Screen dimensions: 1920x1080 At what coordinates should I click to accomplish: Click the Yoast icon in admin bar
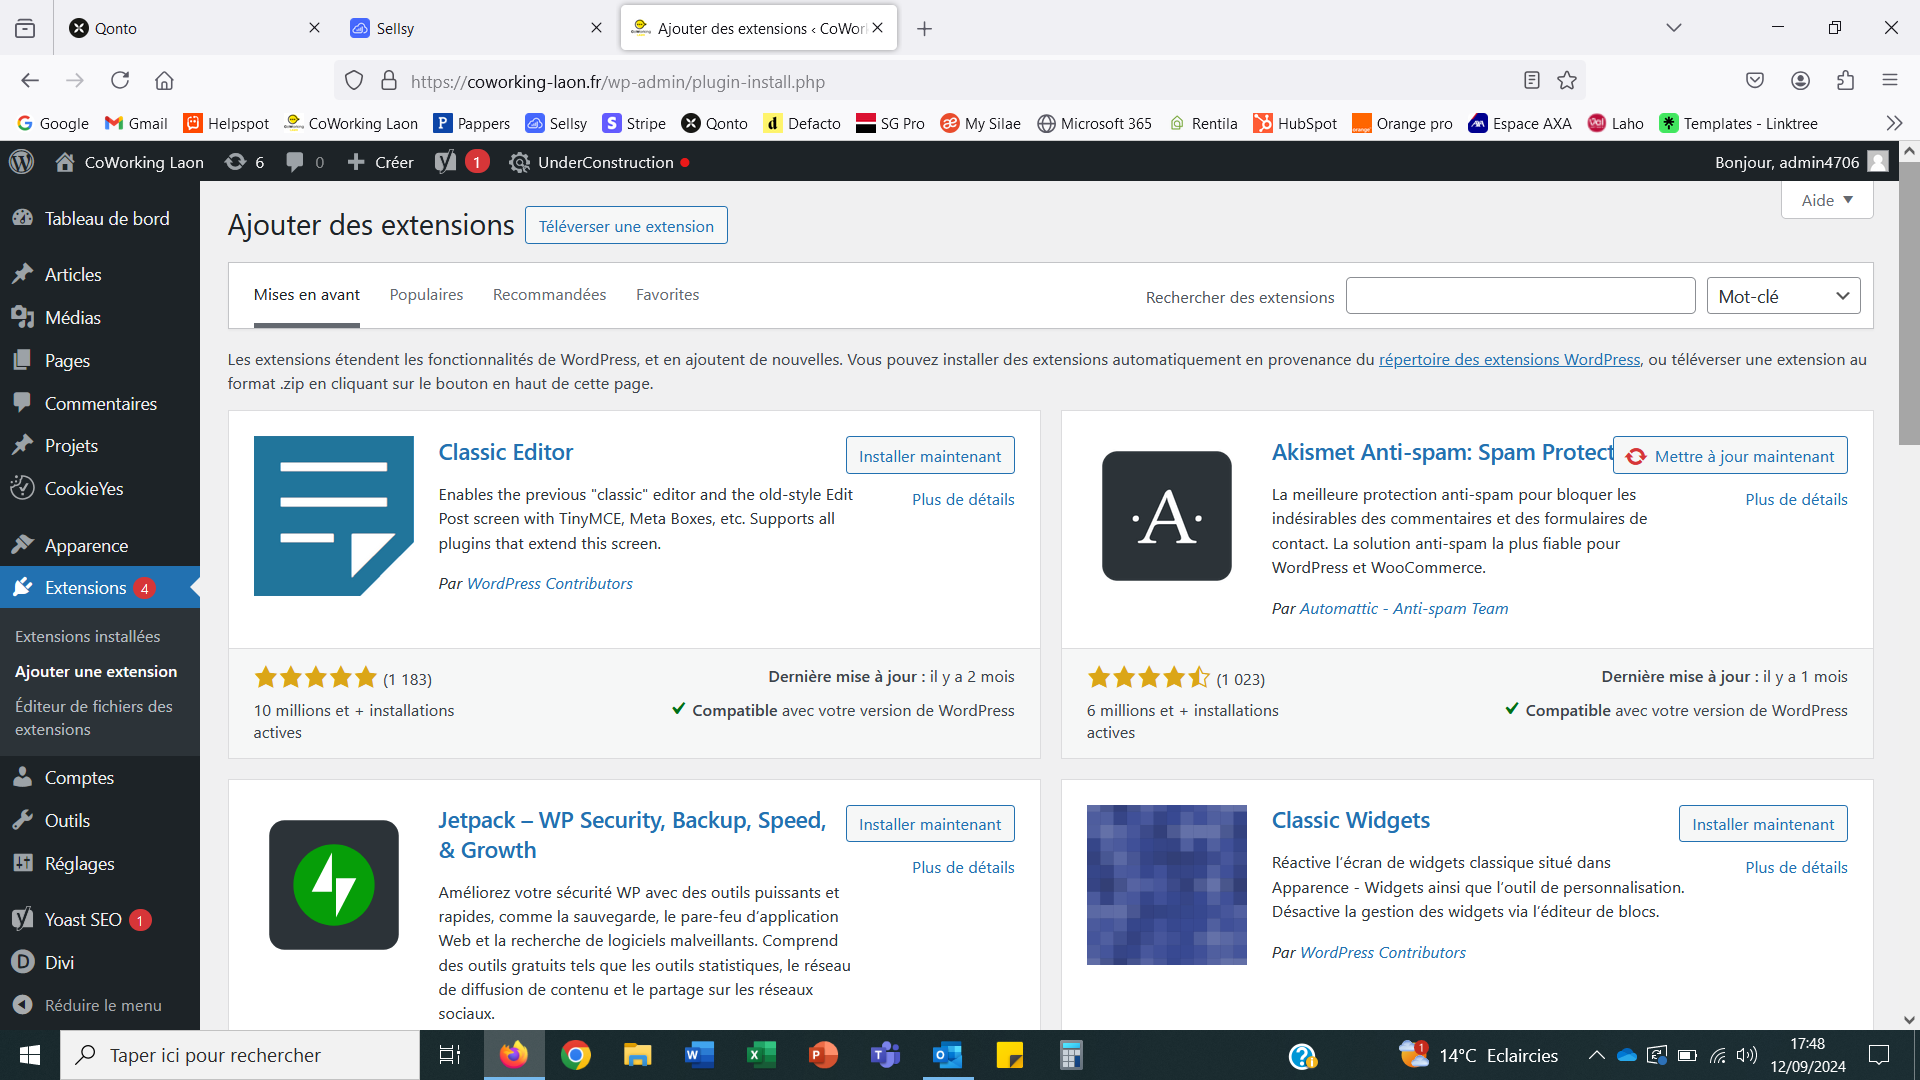point(445,162)
